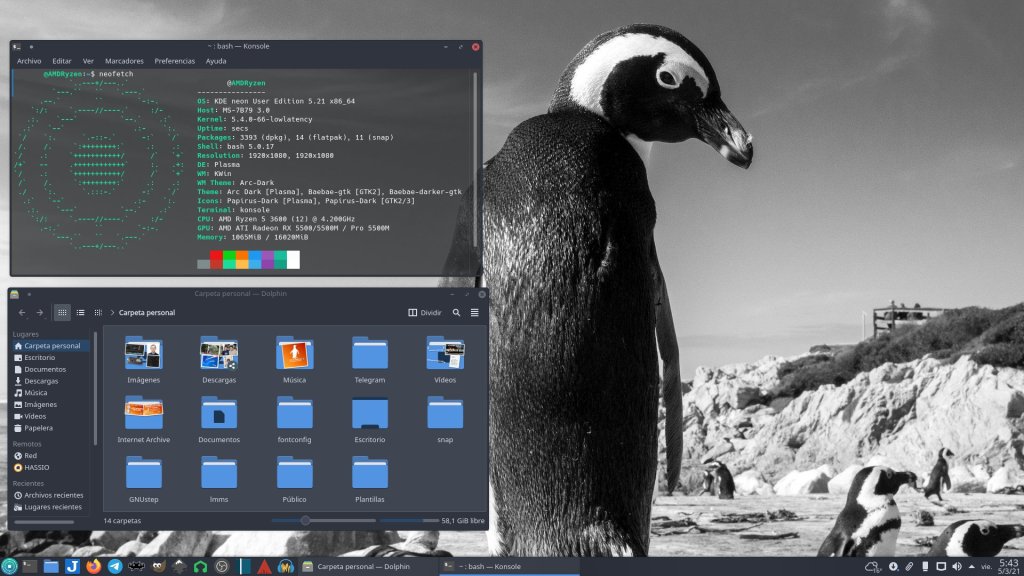
Task: Open the Konsole Archivo menu
Action: [x=29, y=61]
